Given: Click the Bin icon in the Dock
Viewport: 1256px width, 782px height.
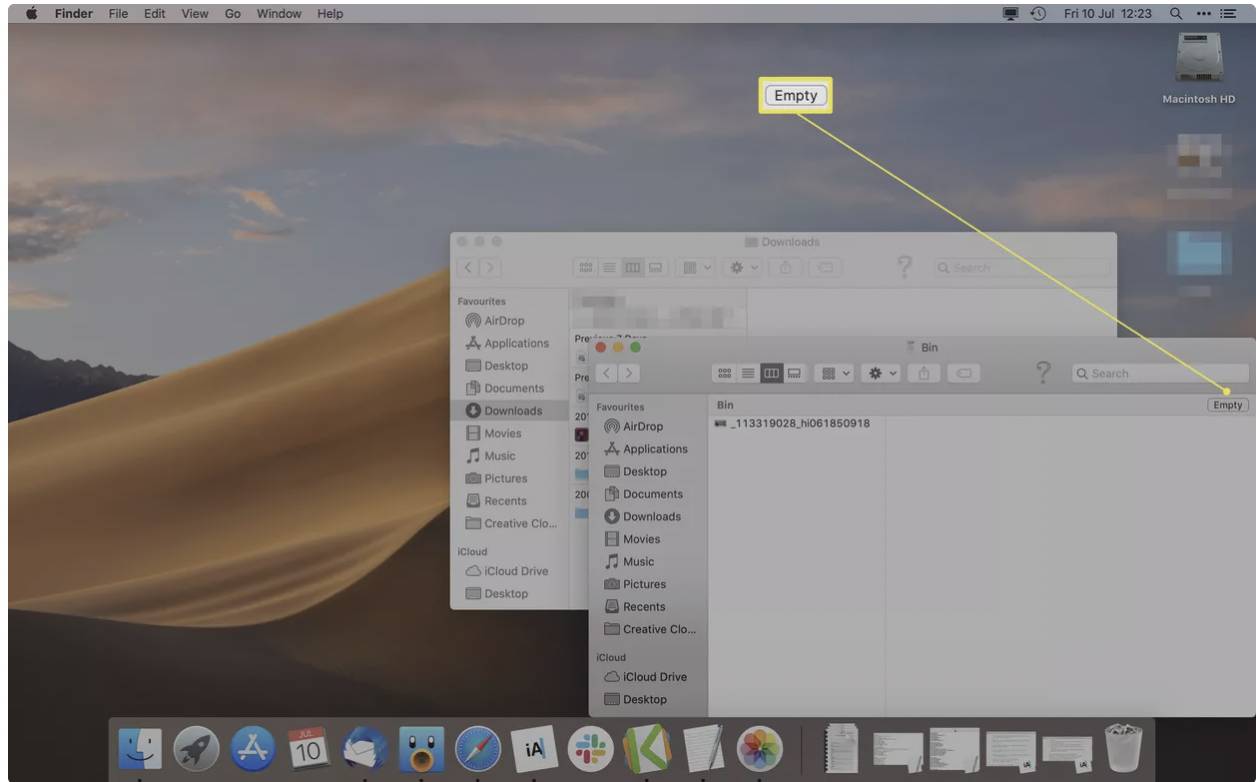Looking at the screenshot, I should (1124, 747).
